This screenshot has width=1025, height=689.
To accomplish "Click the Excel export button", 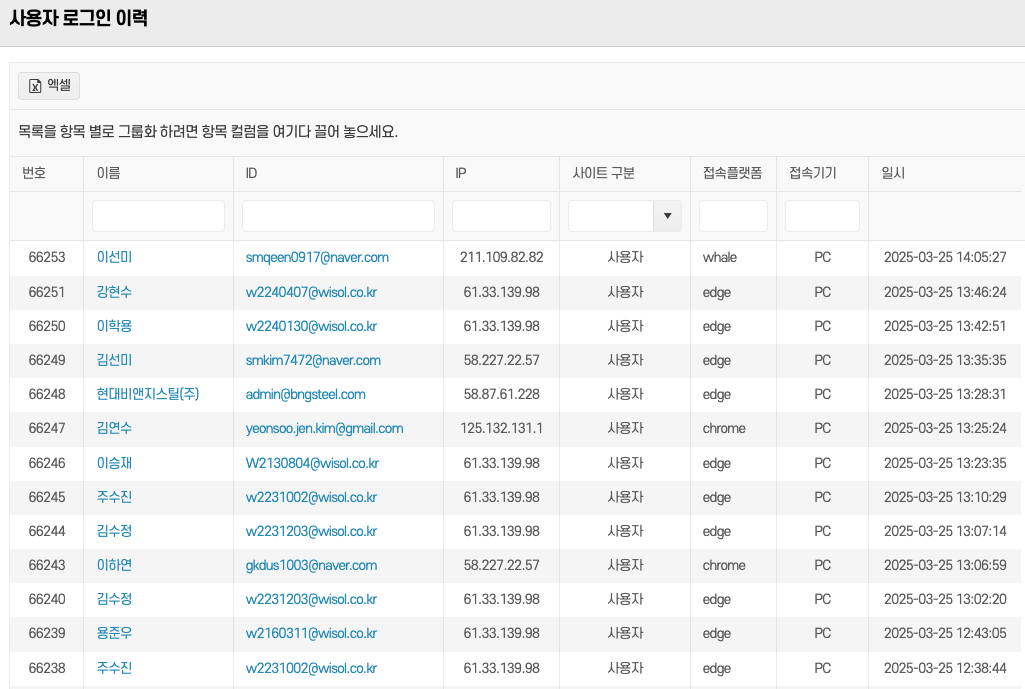I will pyautogui.click(x=49, y=86).
